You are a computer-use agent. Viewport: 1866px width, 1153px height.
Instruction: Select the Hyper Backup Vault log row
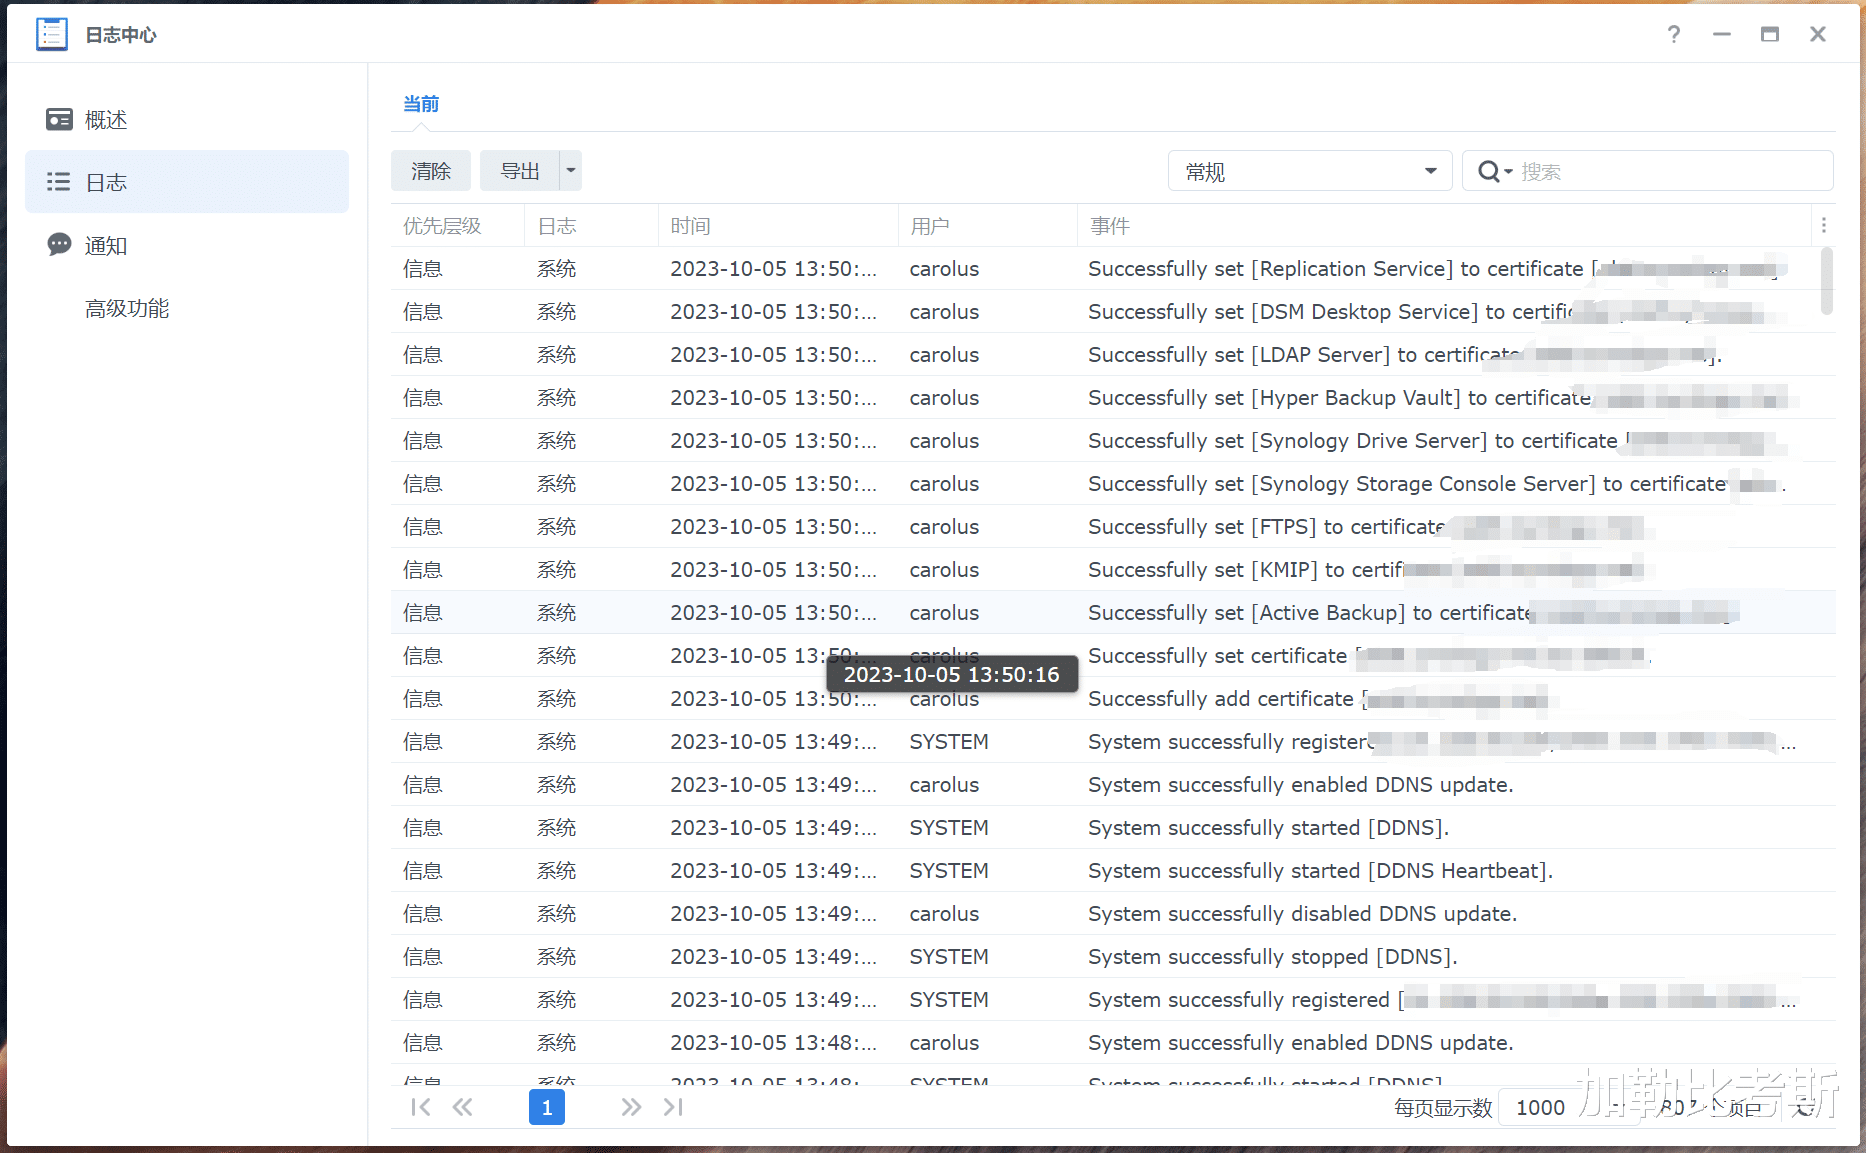point(1112,398)
